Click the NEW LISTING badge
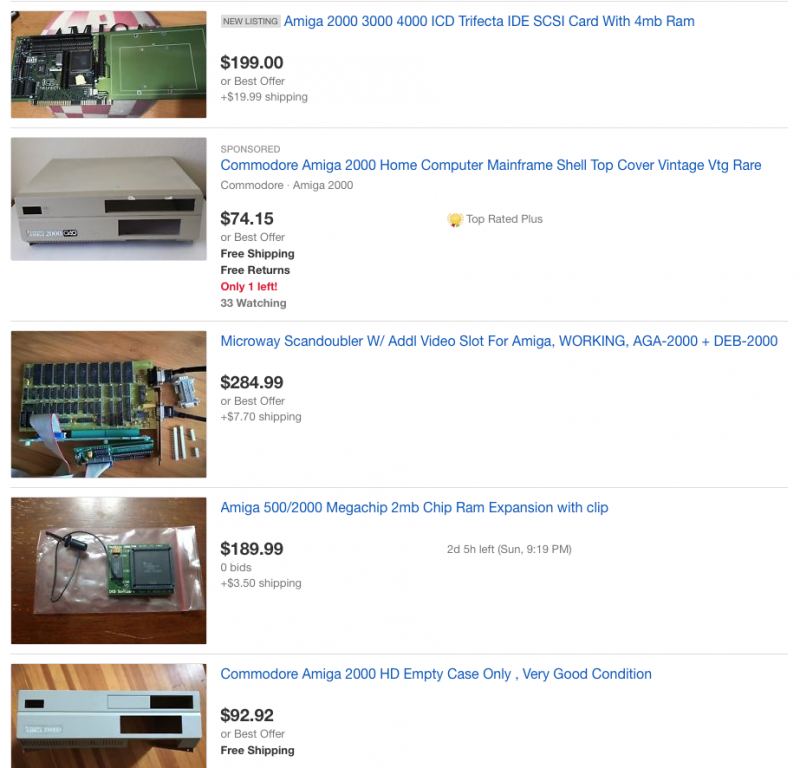This screenshot has height=768, width=800. [250, 21]
